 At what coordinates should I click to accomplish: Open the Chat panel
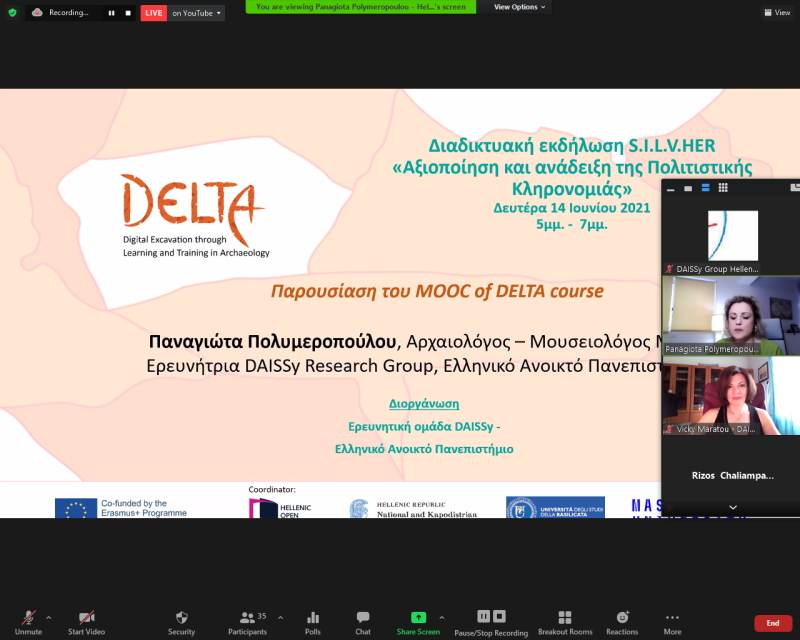(x=363, y=623)
